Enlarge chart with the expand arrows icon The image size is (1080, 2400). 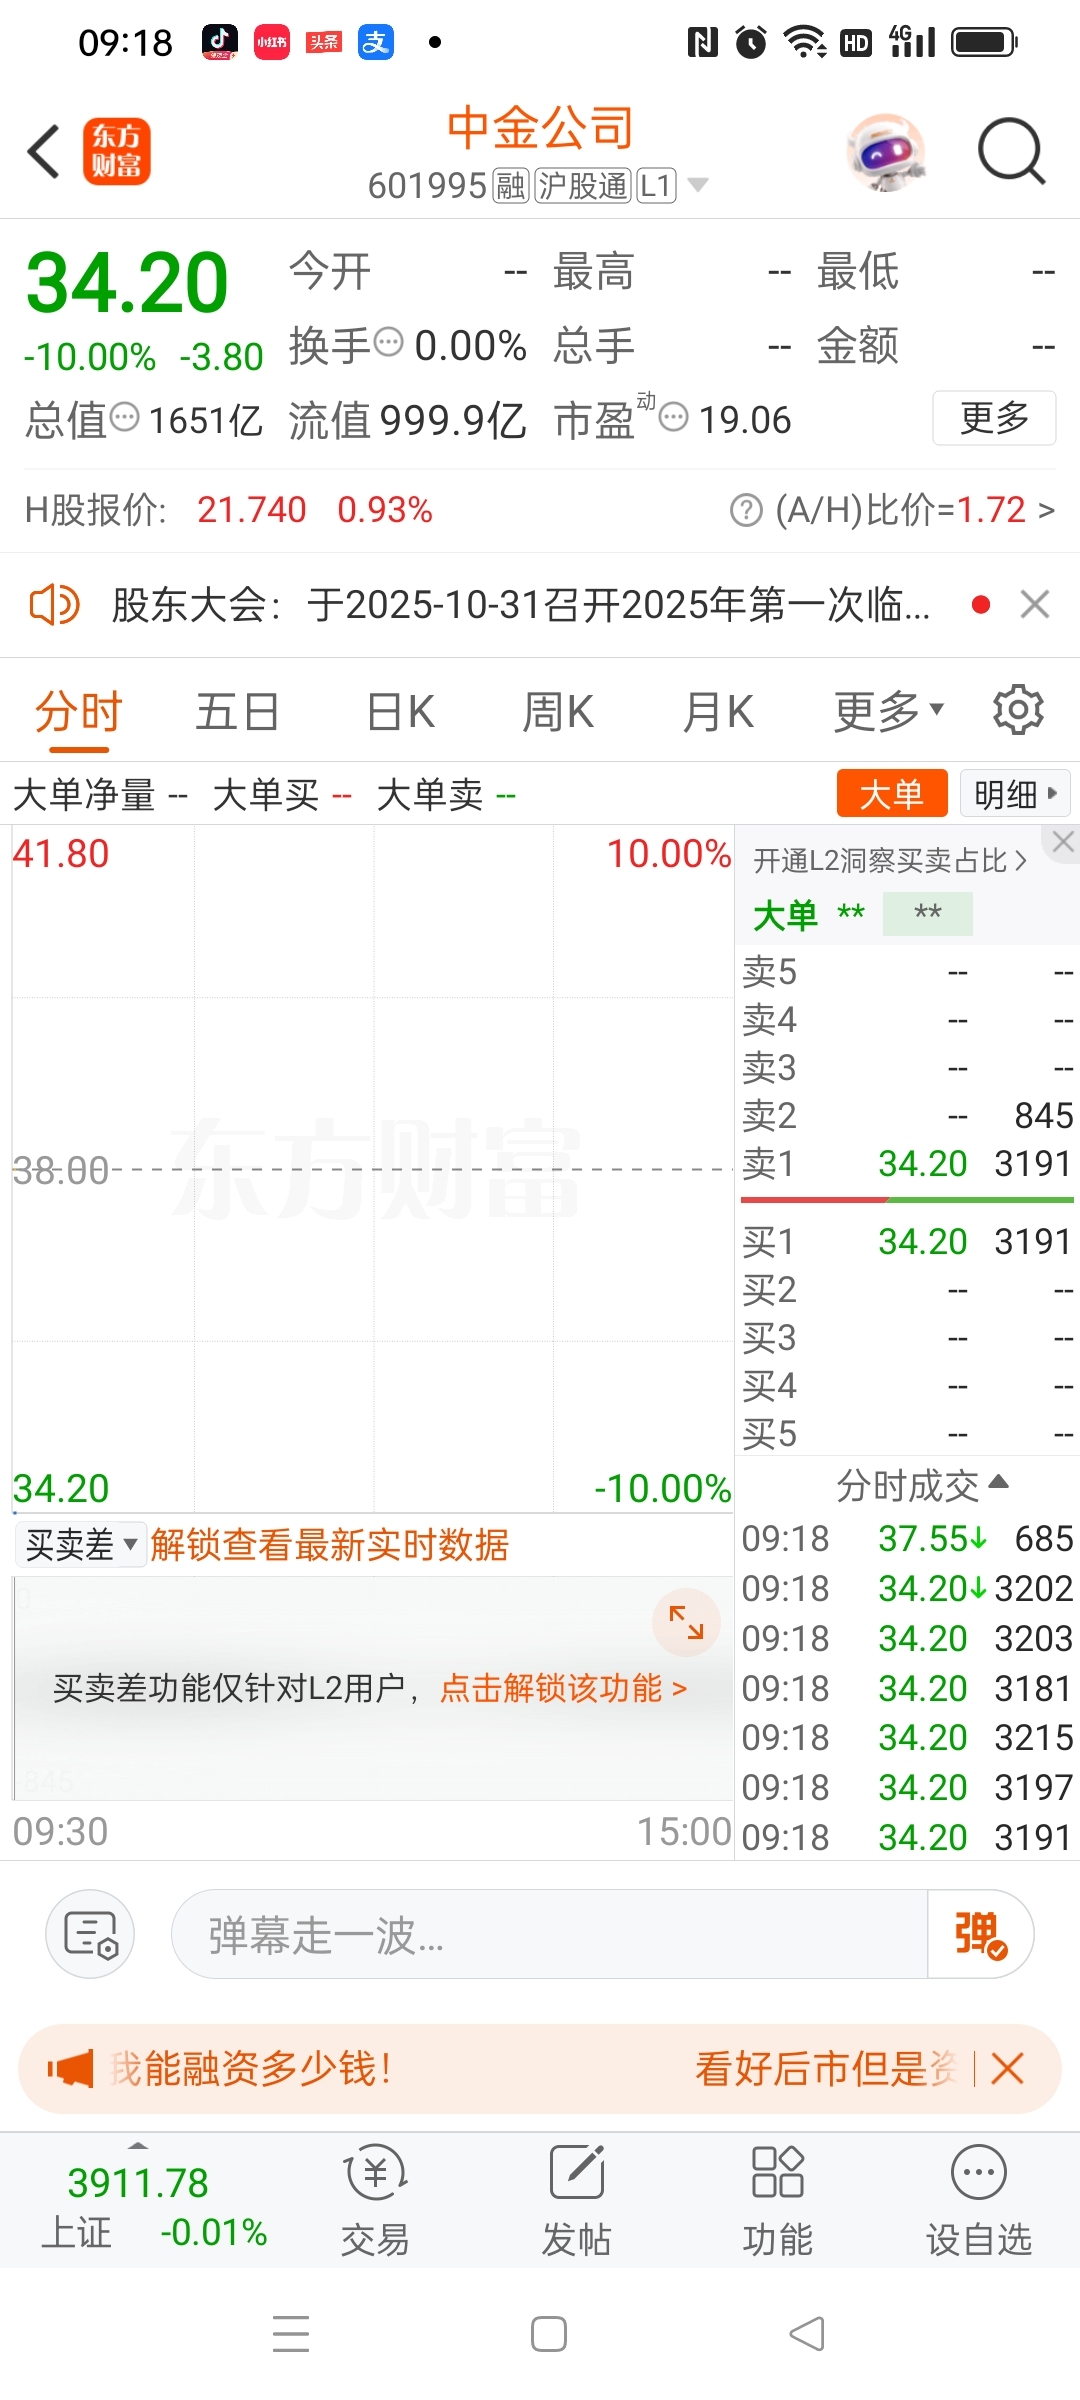686,1622
